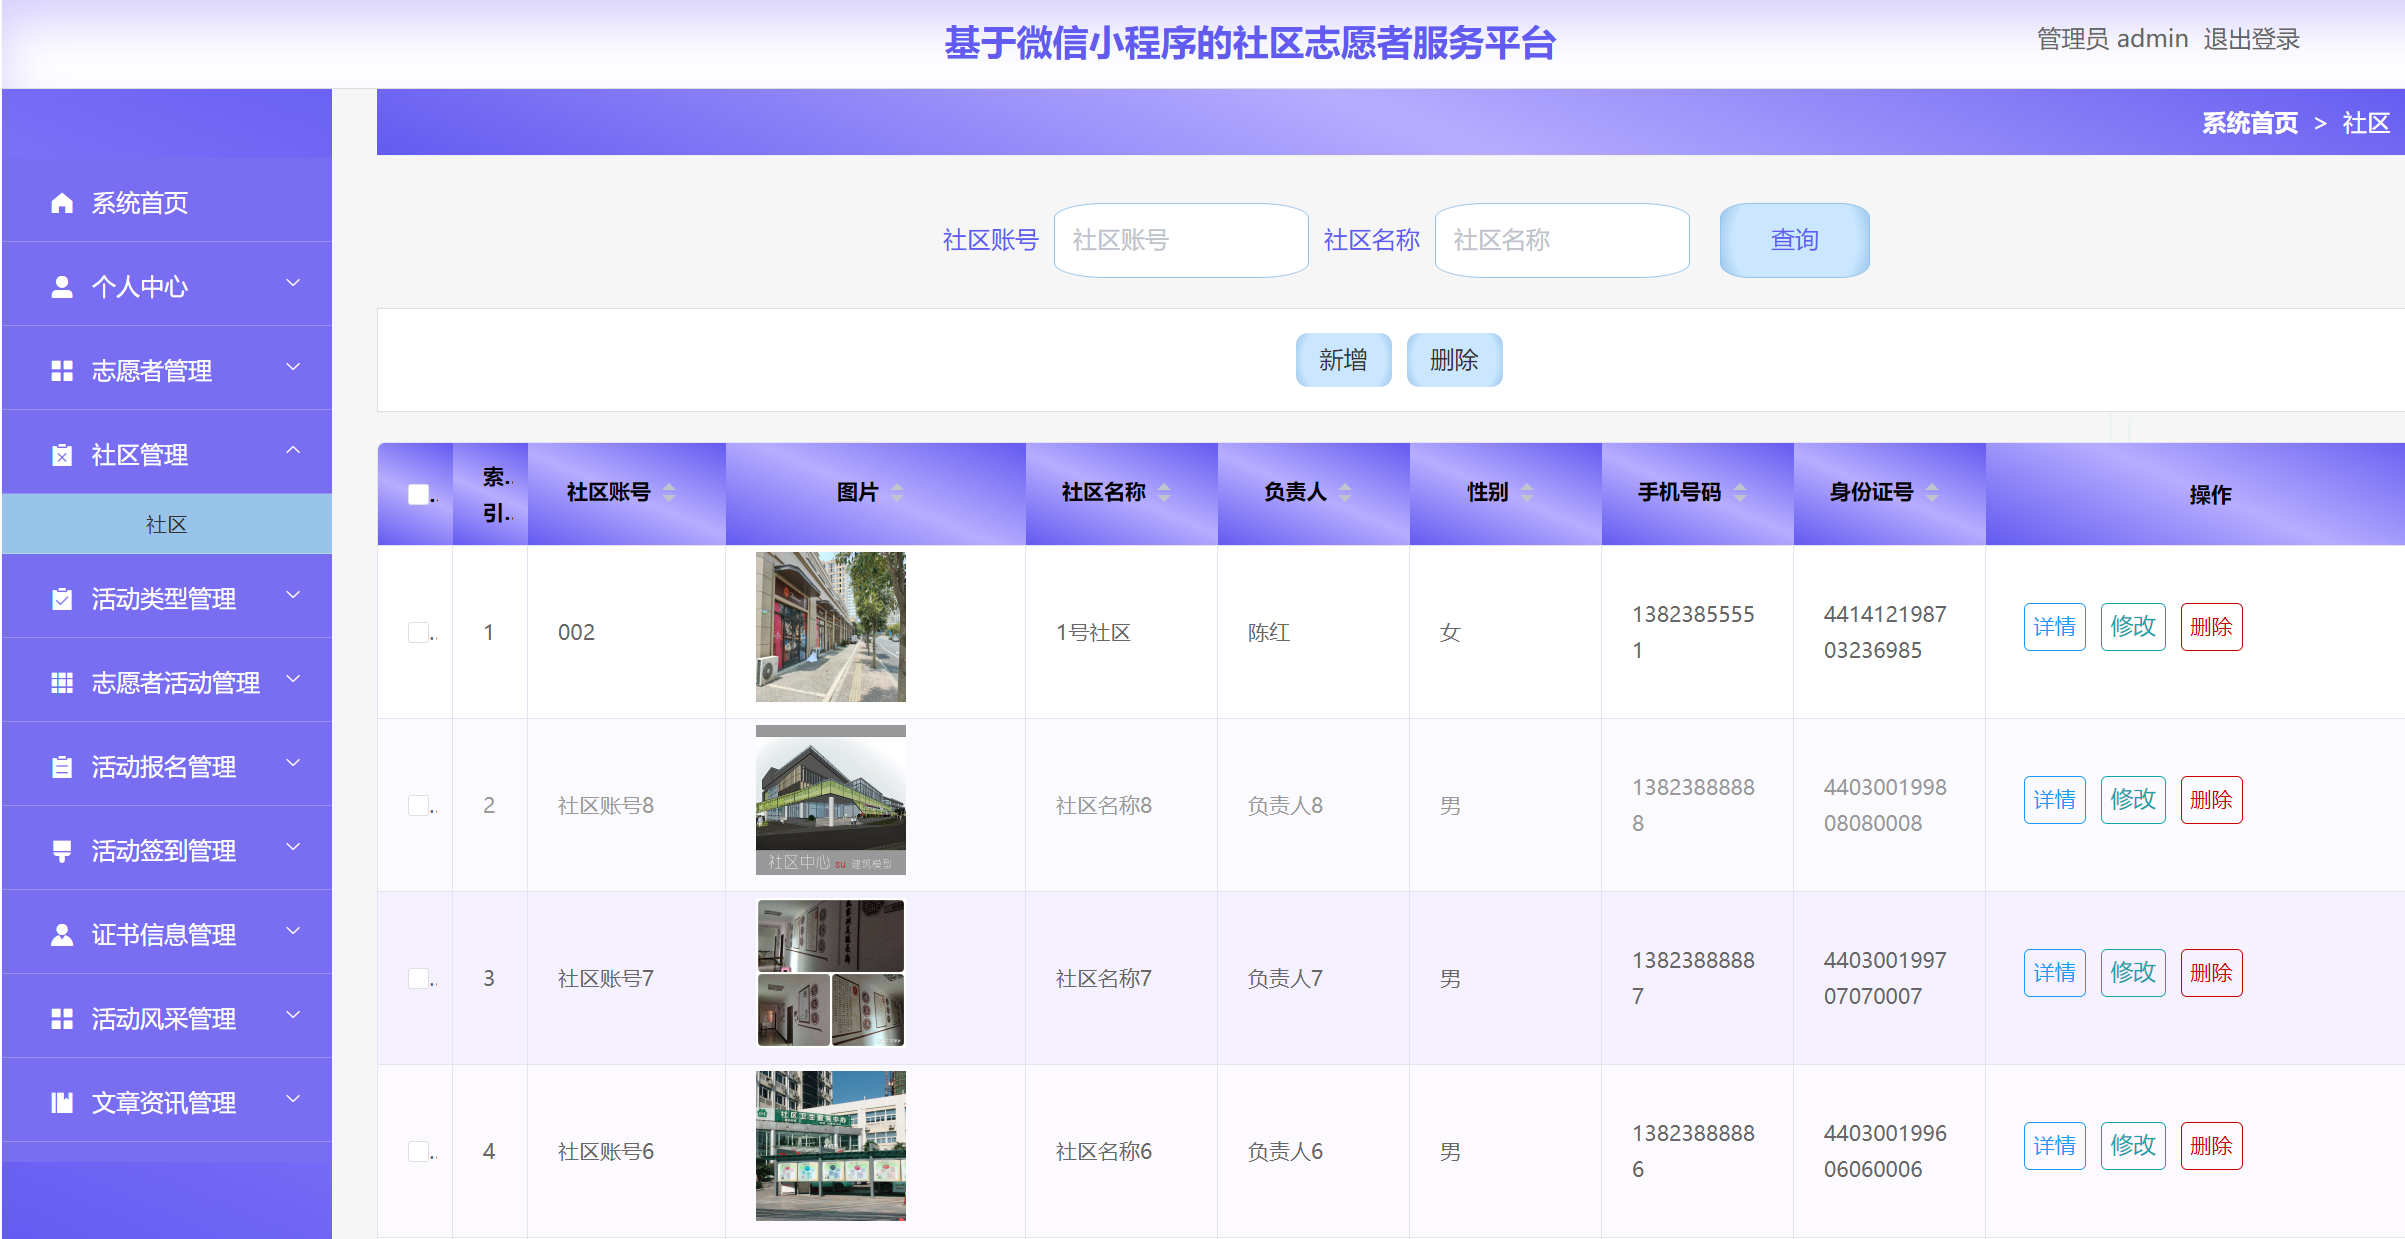Check the checkbox for community 002 row
The image size is (2405, 1239).
(x=420, y=631)
